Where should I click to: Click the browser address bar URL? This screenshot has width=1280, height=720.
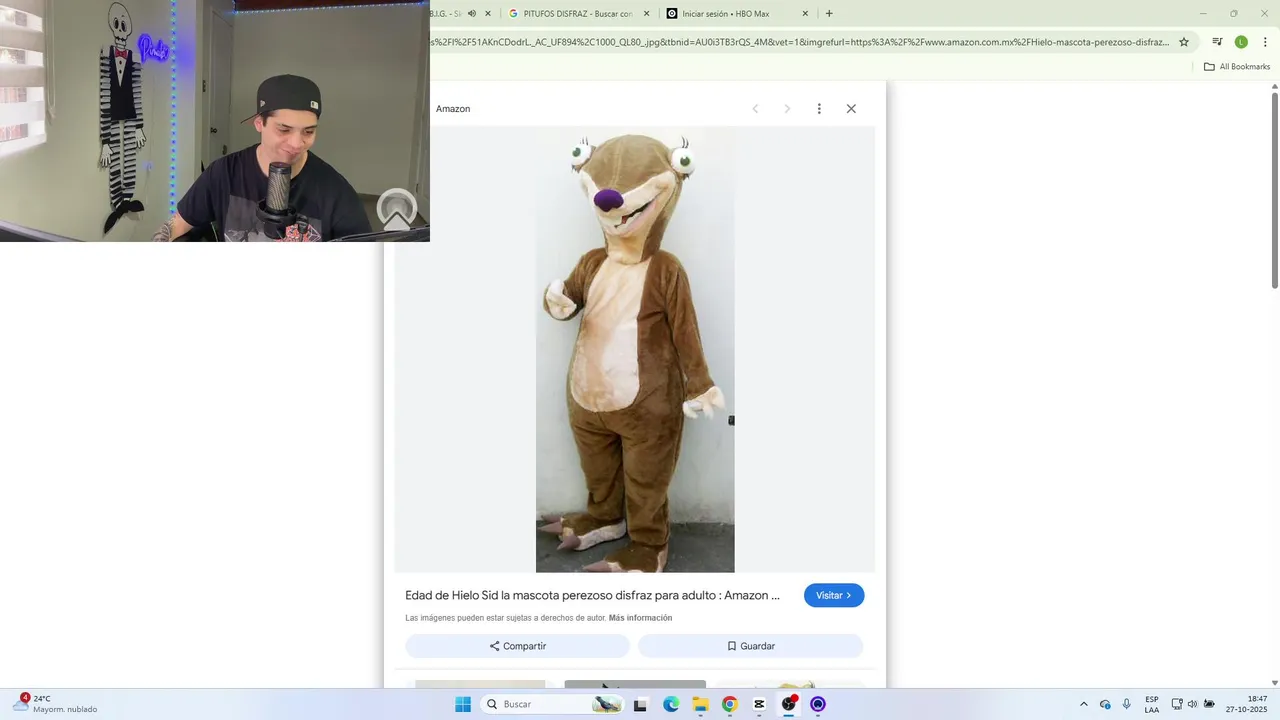800,42
